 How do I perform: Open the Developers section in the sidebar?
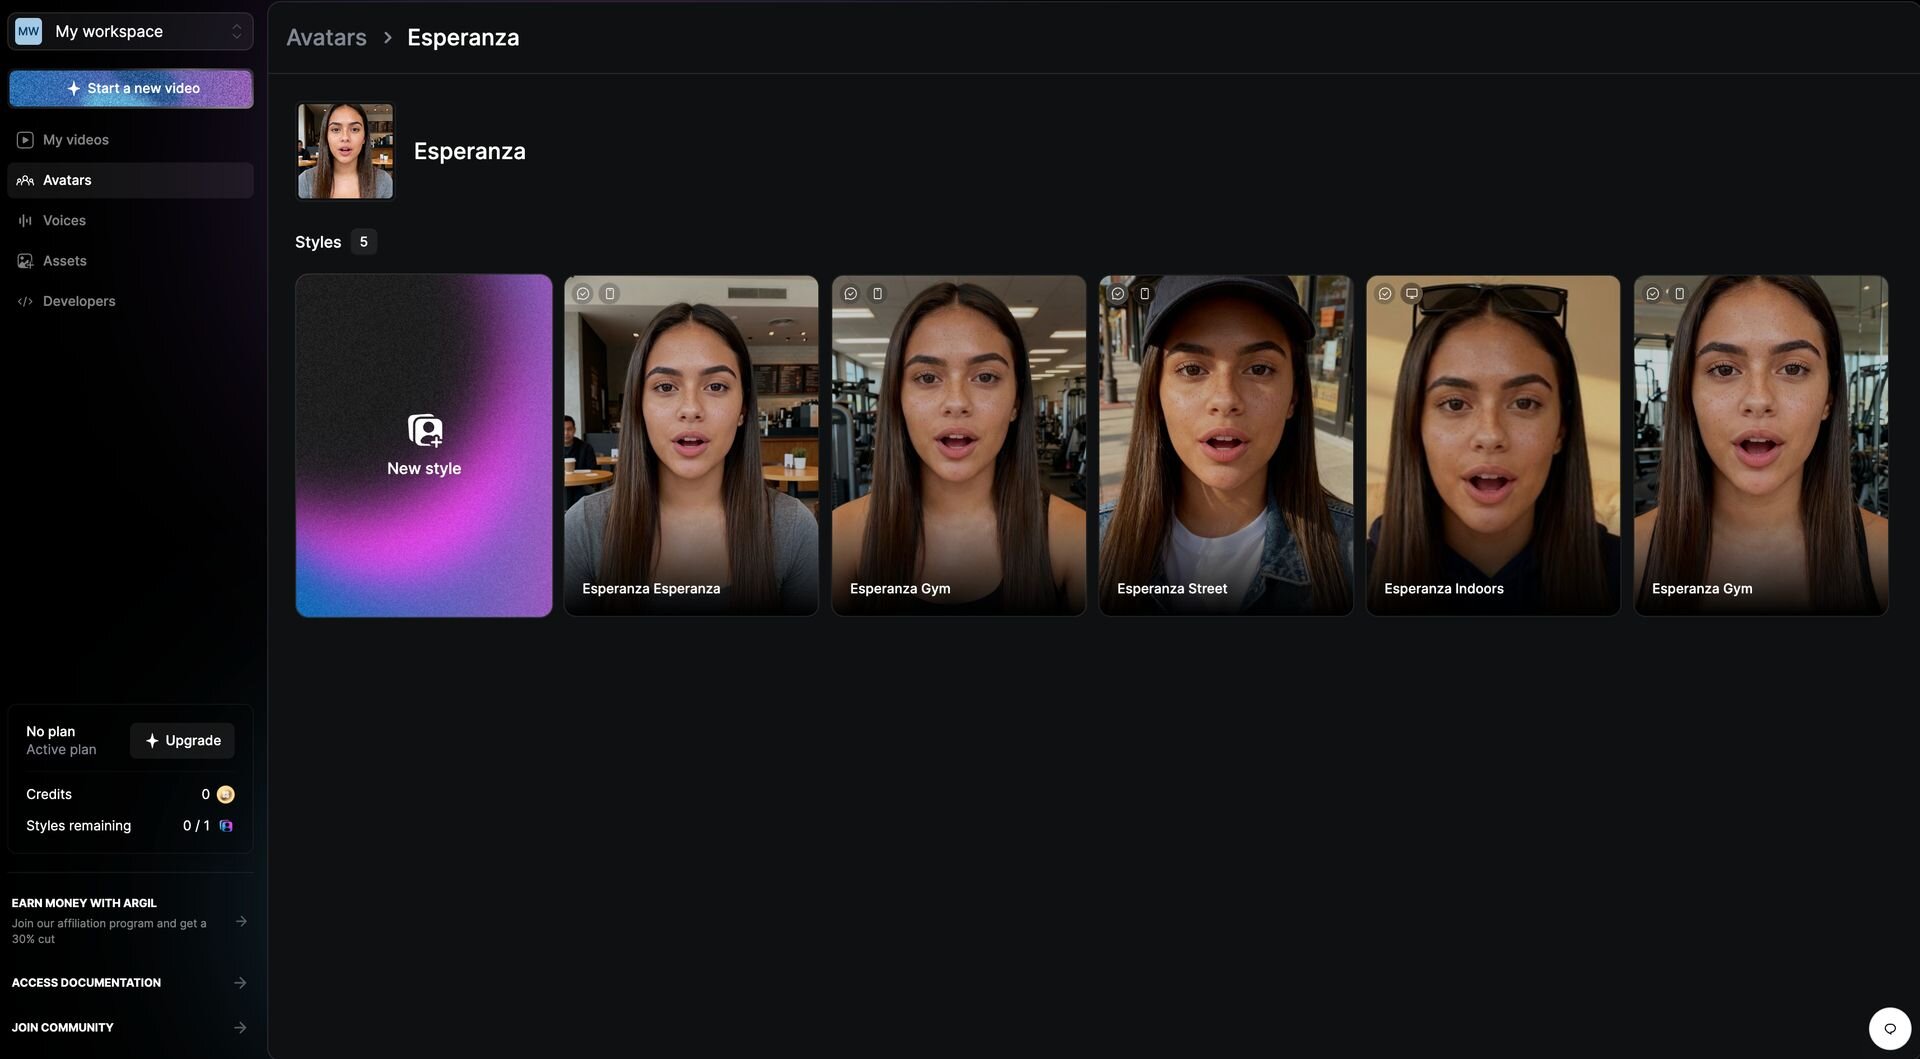coord(79,302)
